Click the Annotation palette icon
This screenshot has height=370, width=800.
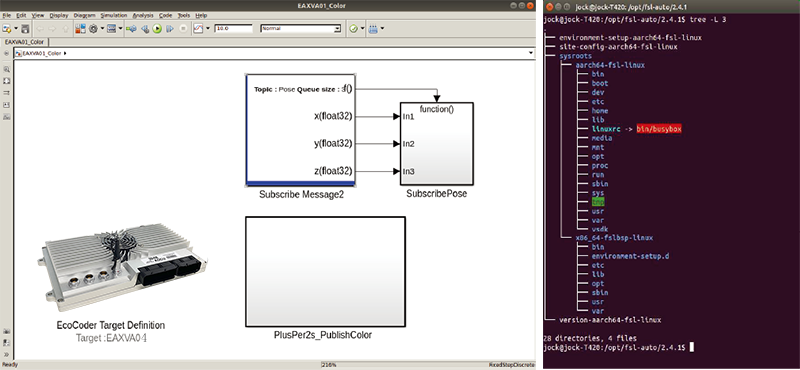6,105
